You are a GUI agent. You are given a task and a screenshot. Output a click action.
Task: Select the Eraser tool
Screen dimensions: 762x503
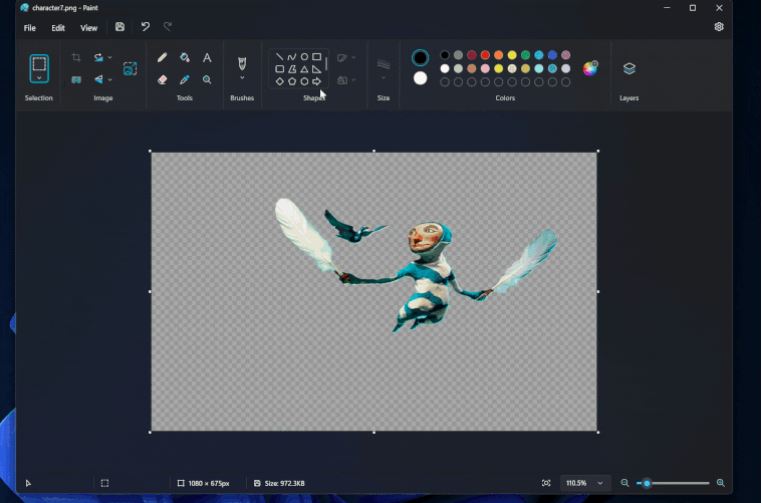162,79
